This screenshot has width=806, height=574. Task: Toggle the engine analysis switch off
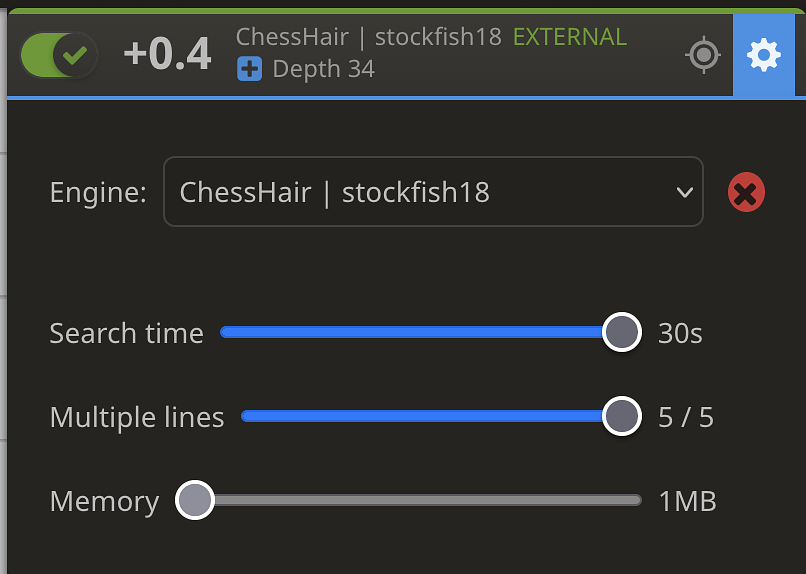pos(59,55)
